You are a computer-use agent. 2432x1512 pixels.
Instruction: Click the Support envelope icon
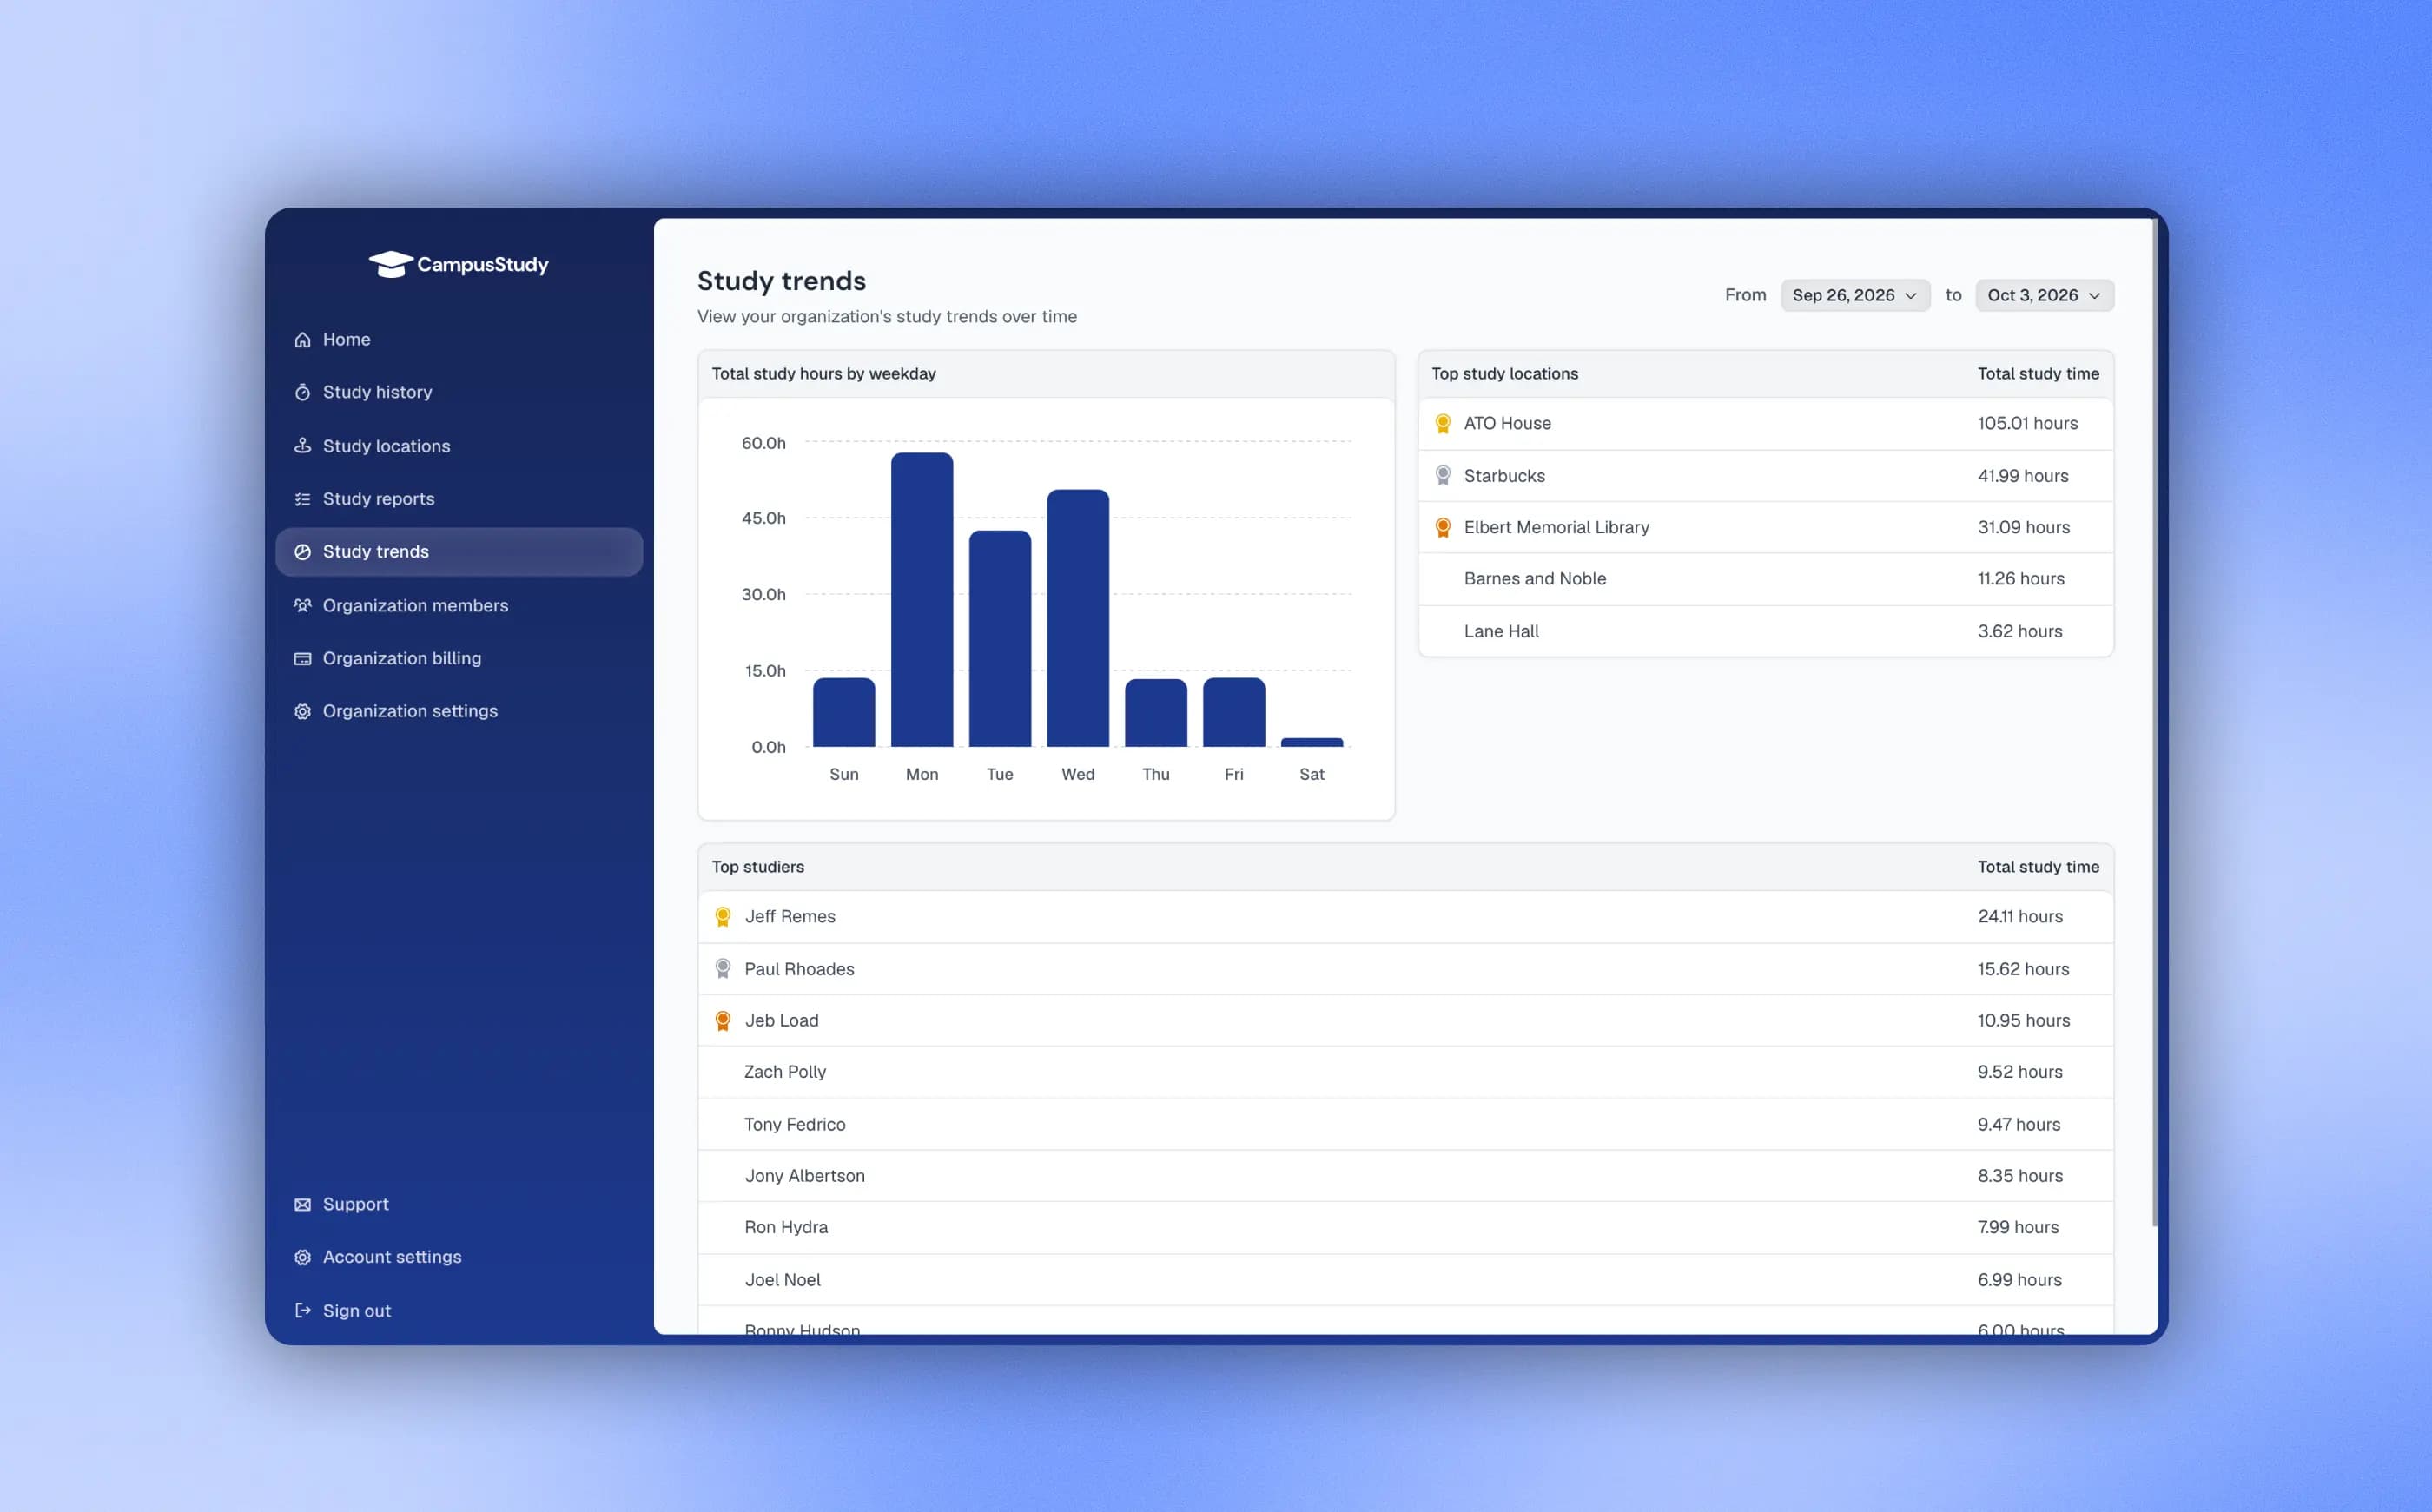pos(303,1204)
